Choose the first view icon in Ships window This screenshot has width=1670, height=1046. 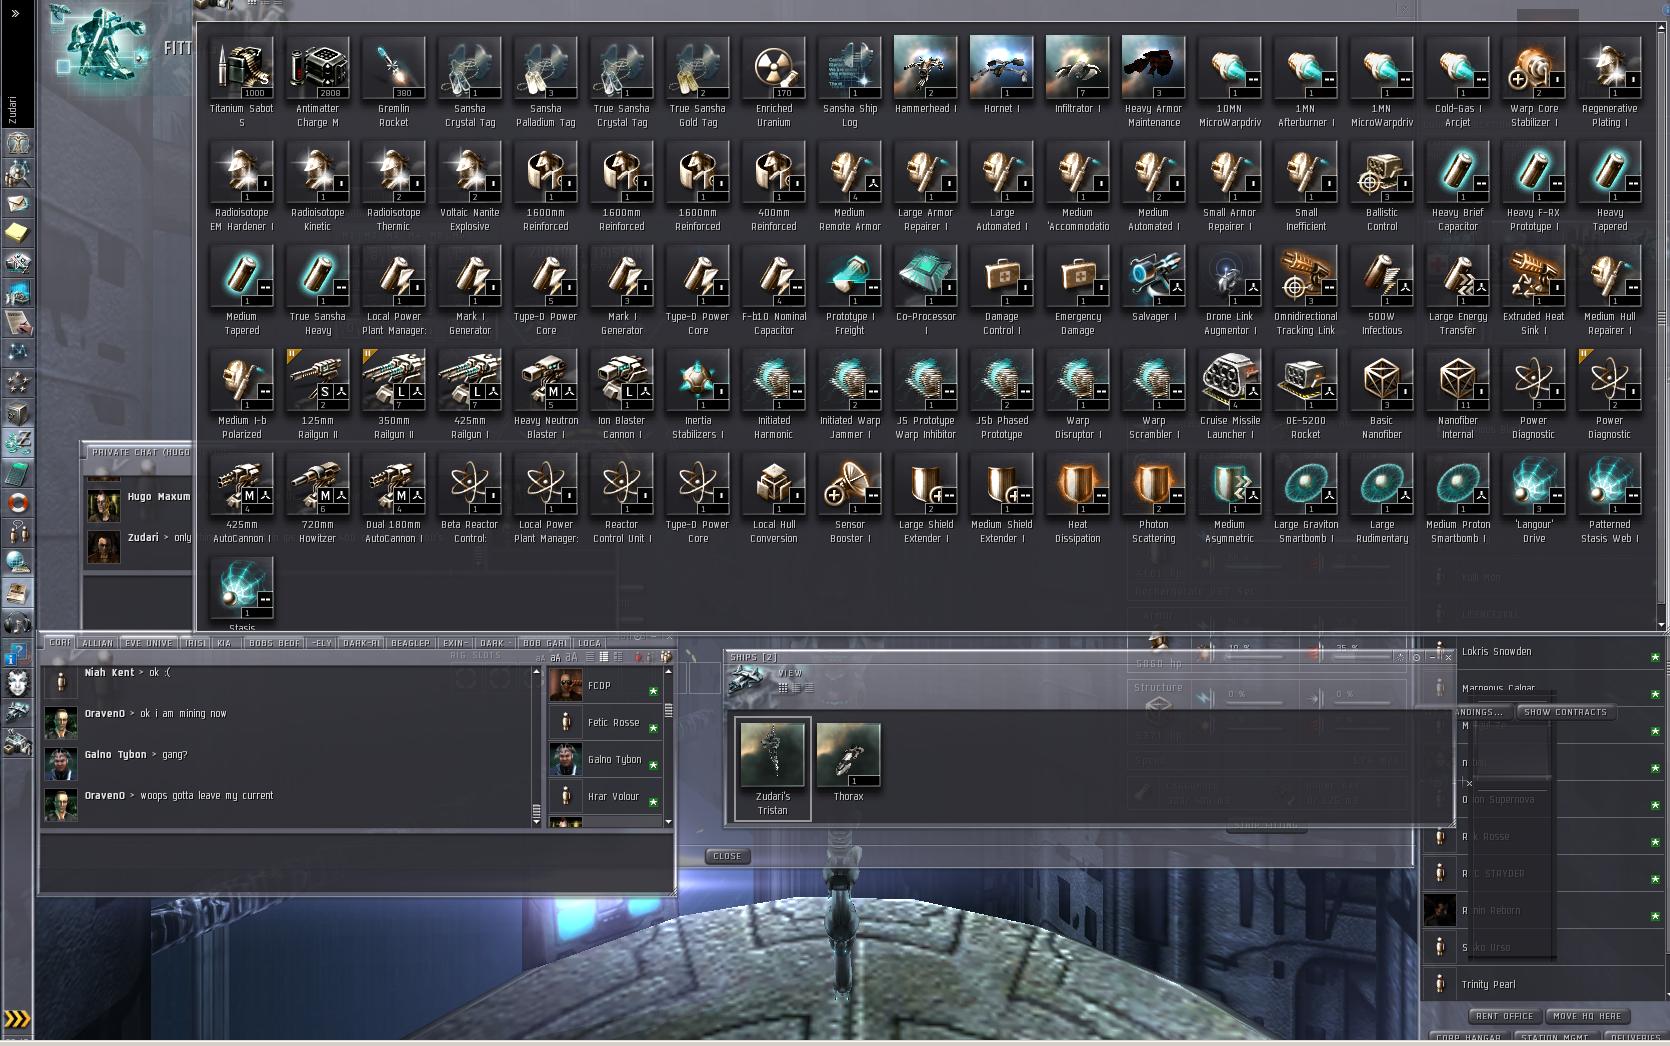[x=783, y=687]
